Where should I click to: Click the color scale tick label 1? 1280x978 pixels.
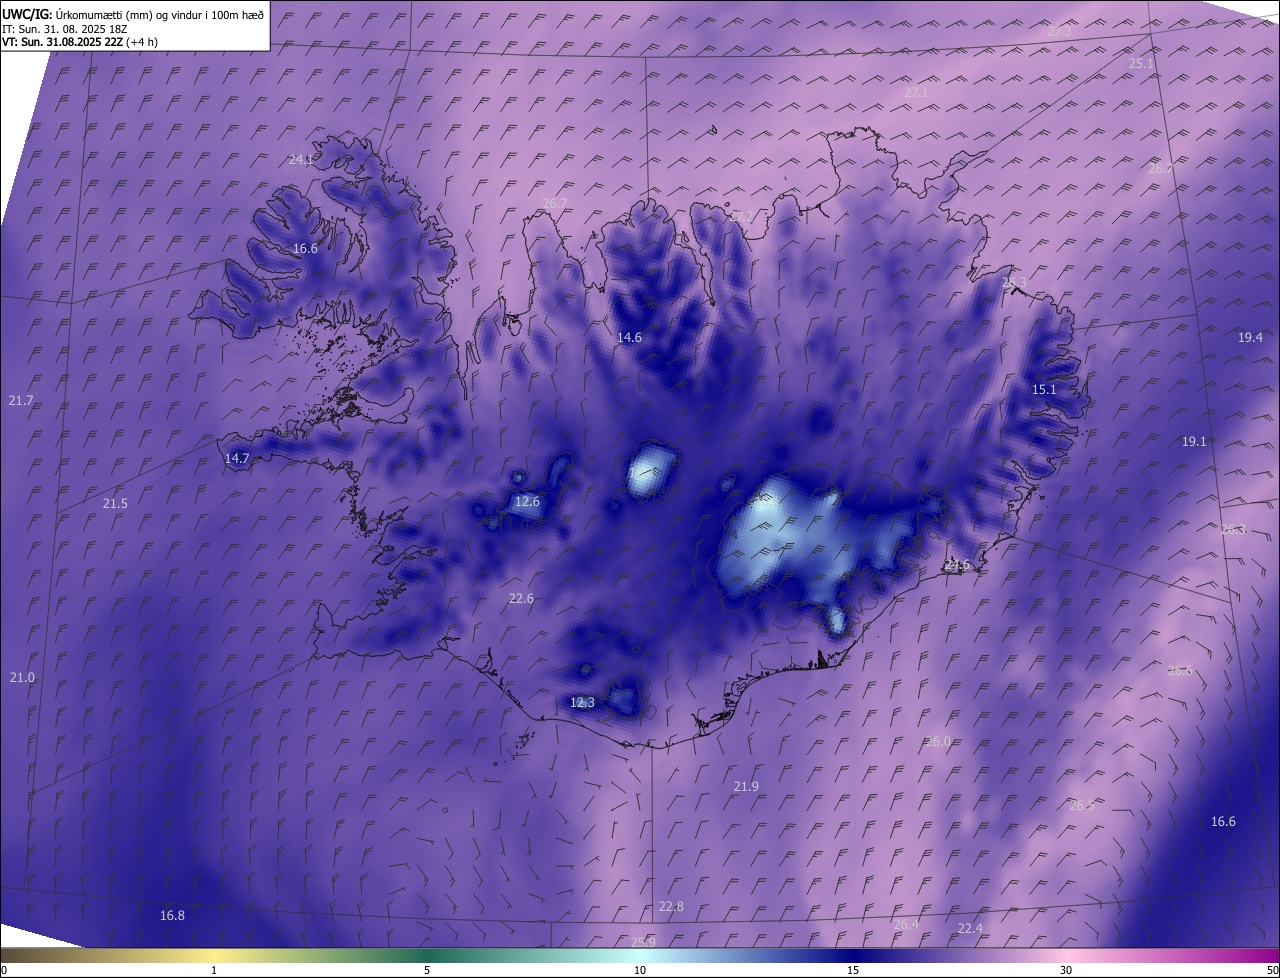214,970
